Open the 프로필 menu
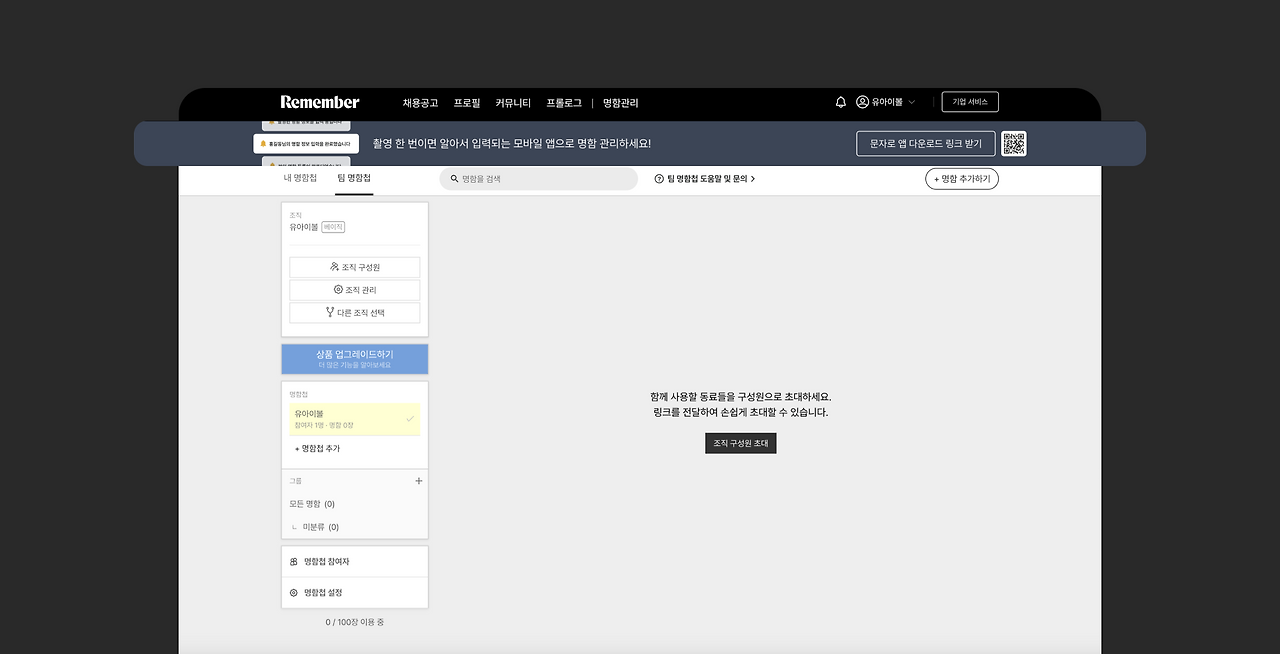This screenshot has height=654, width=1280. (x=467, y=103)
